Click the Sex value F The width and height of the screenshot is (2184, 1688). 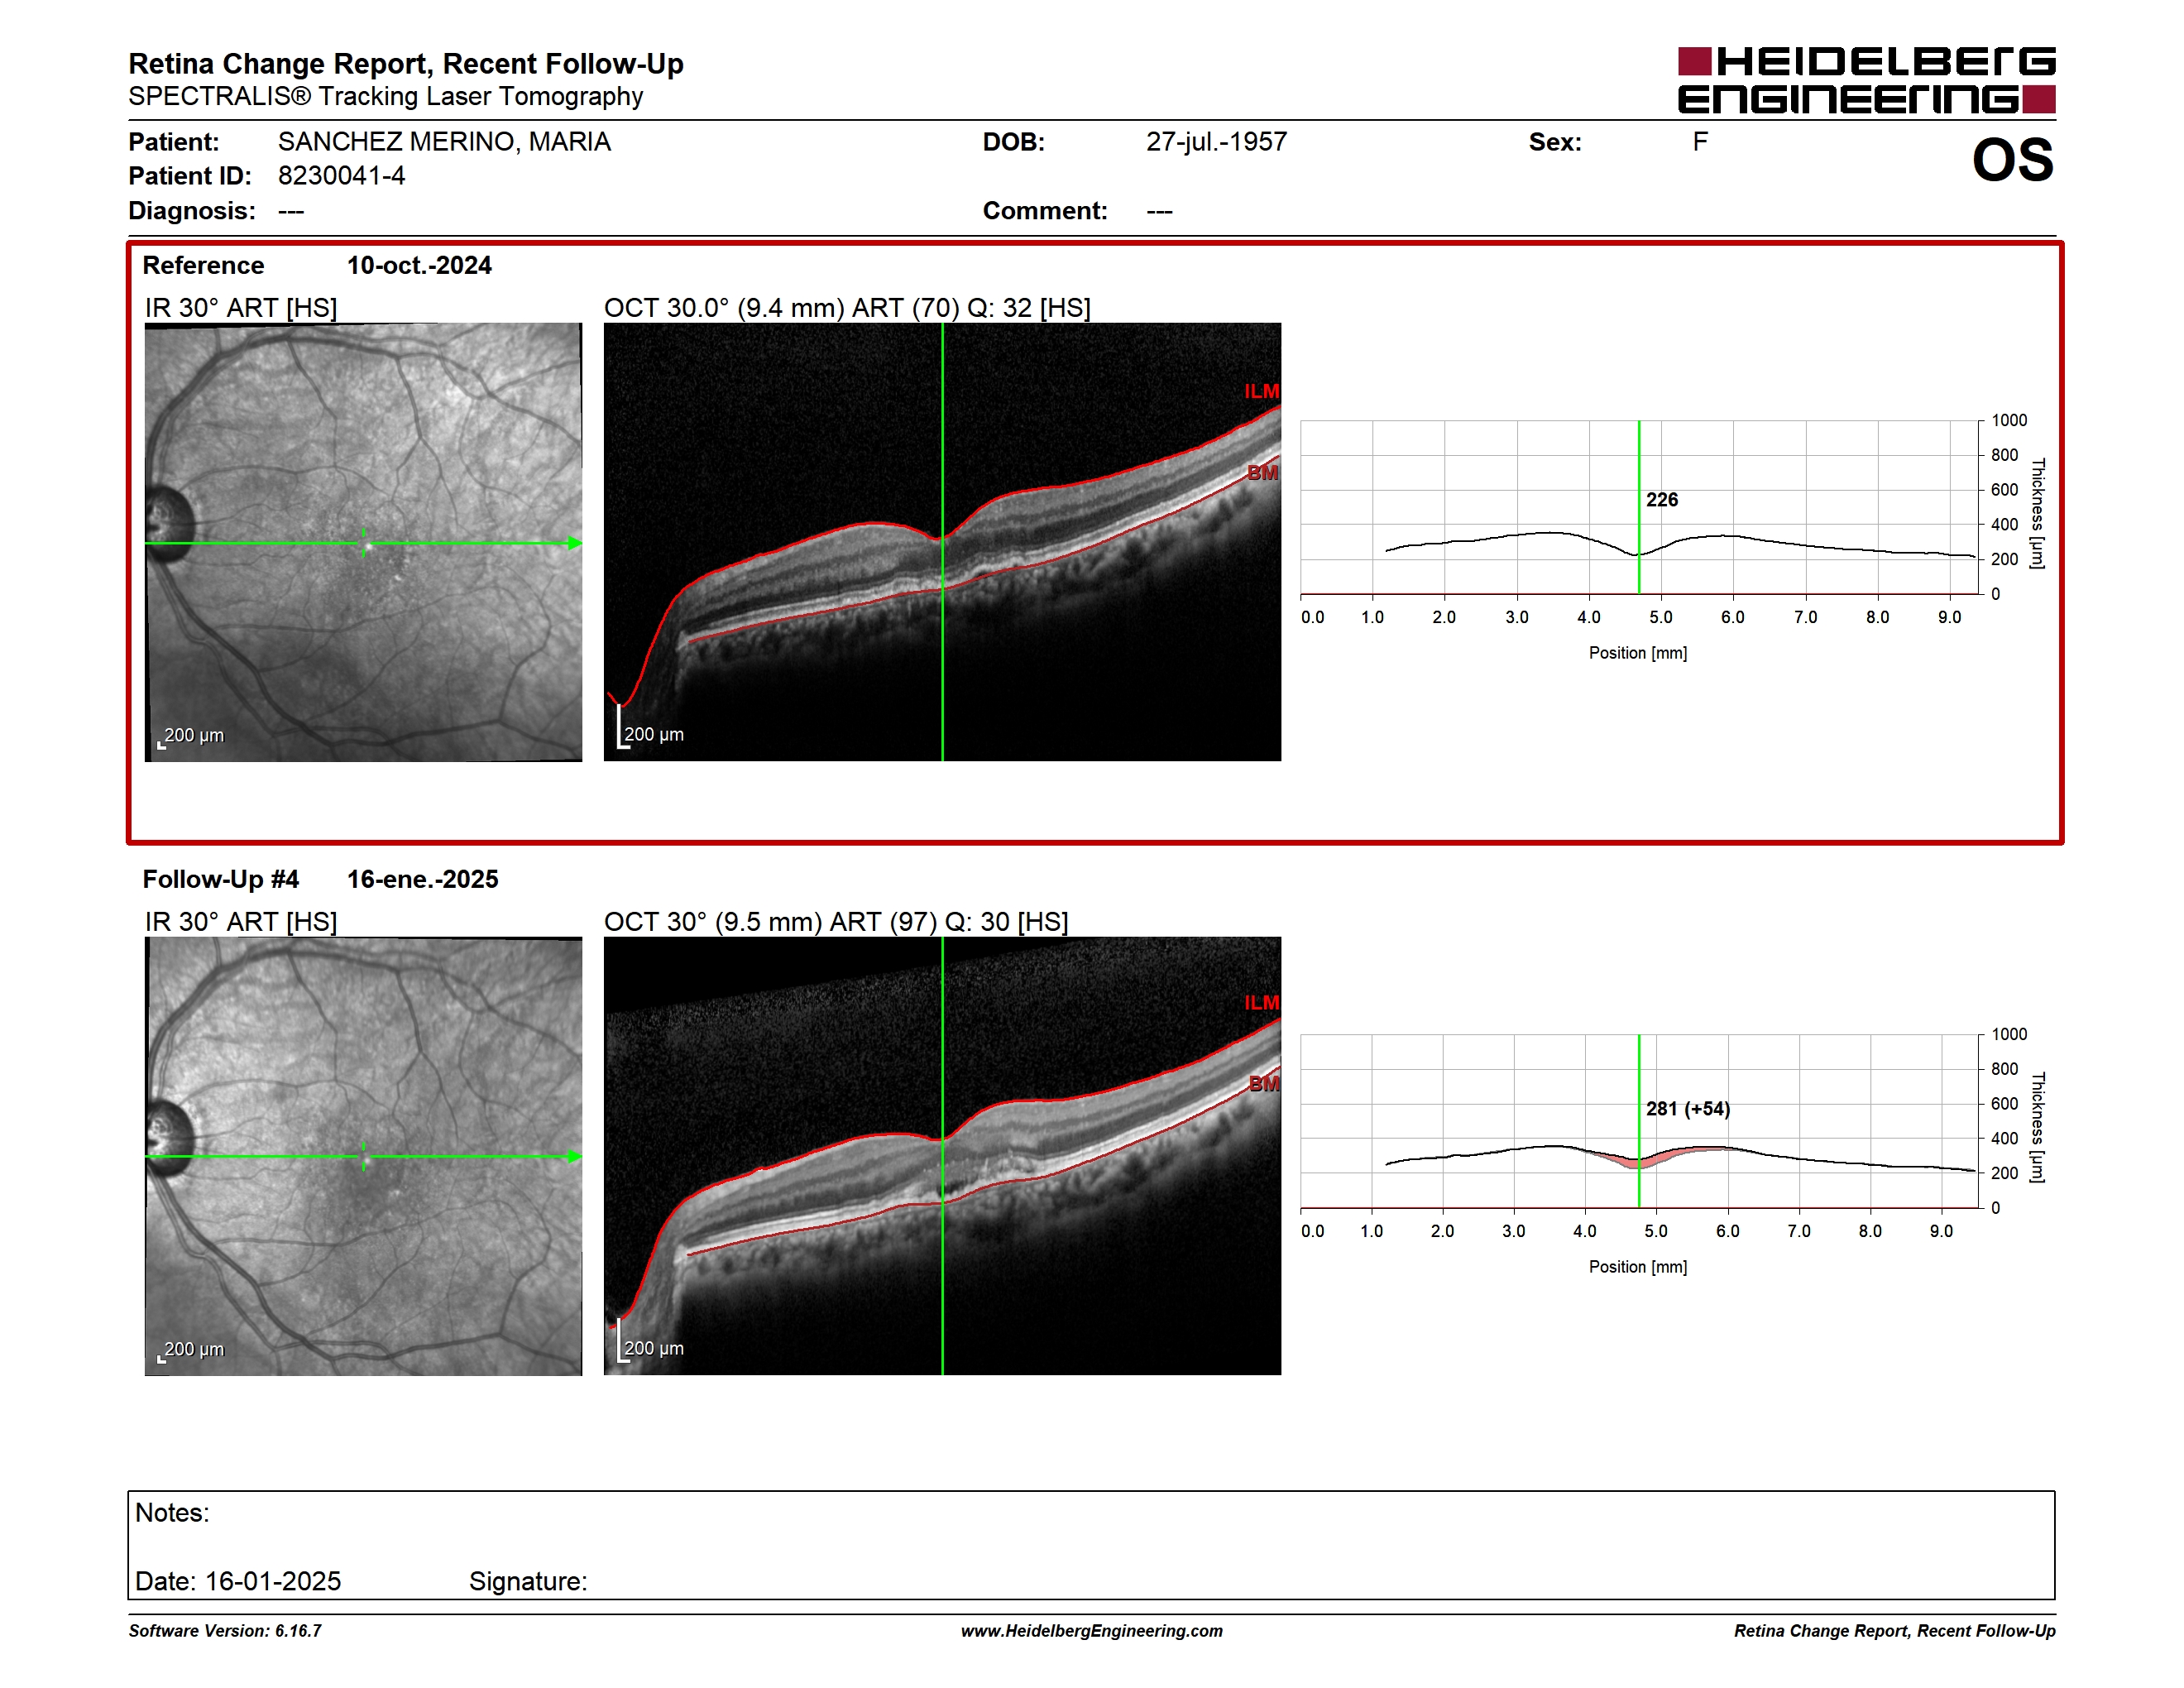coord(1700,142)
